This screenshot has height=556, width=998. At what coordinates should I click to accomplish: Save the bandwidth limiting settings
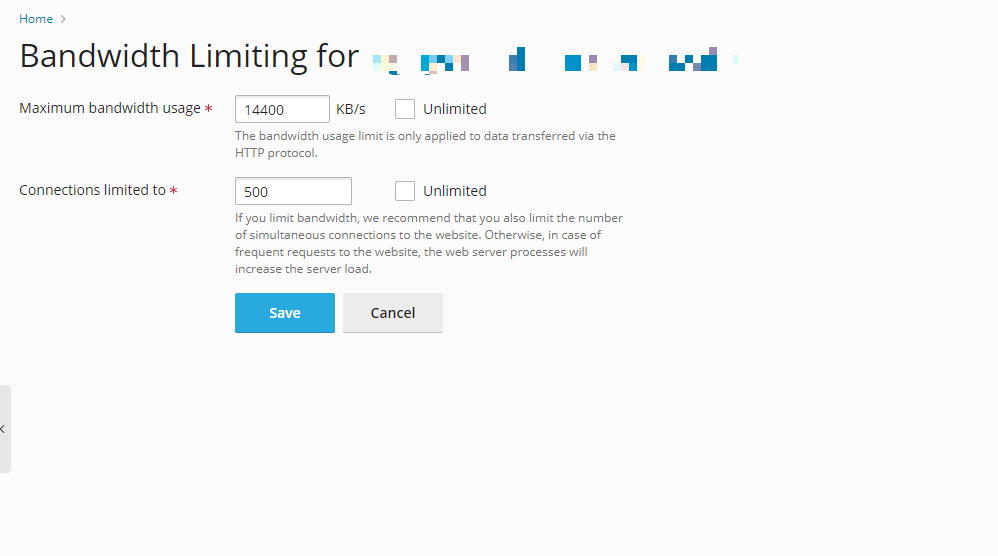click(x=285, y=313)
